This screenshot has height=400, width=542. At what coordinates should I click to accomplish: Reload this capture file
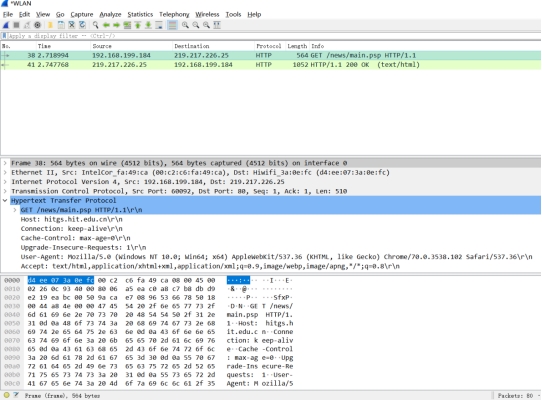[82, 25]
